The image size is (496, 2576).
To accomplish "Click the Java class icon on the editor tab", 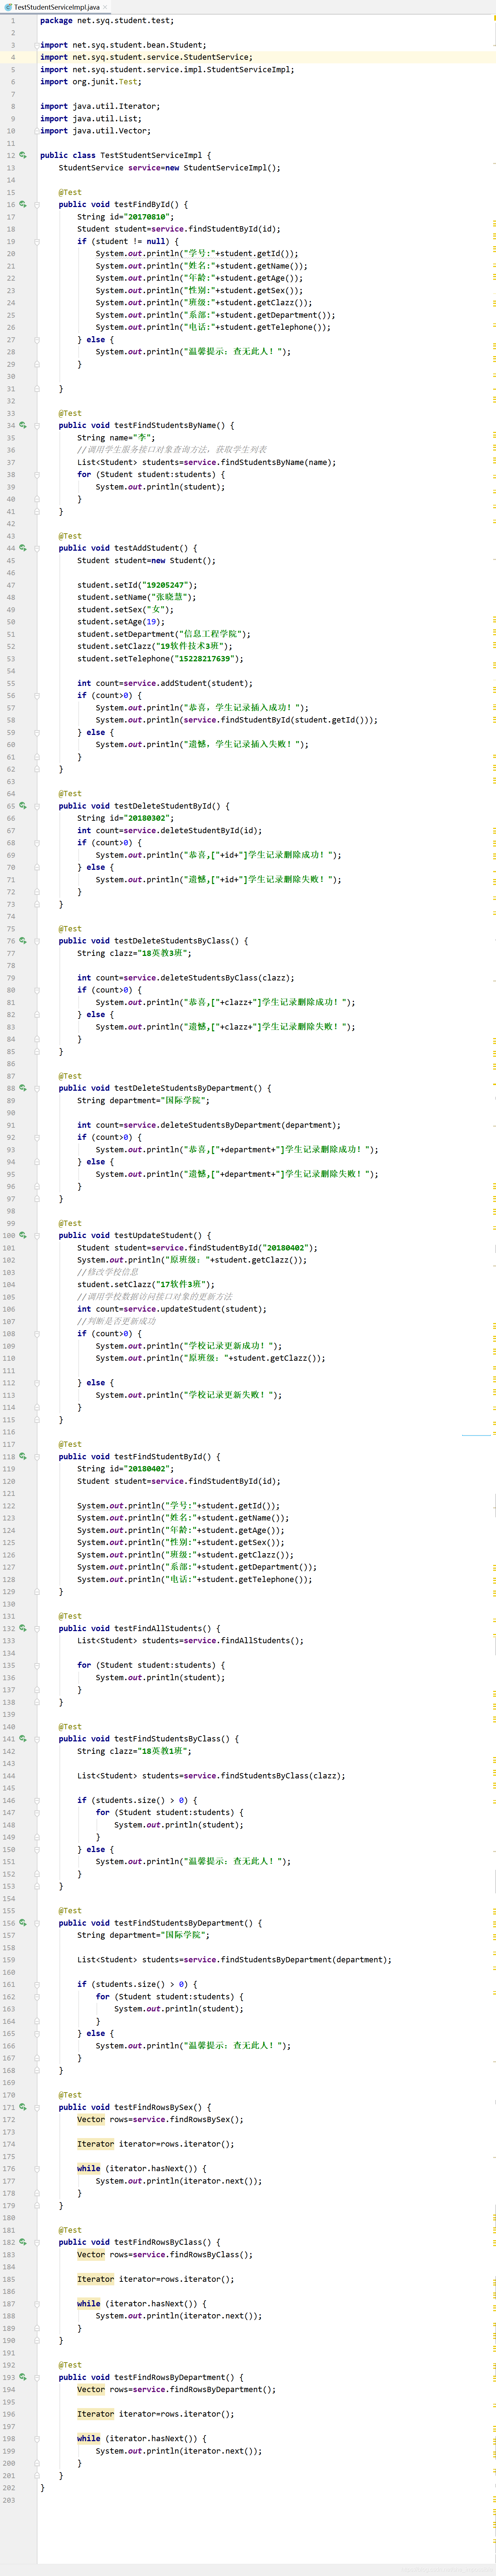I will [8, 7].
